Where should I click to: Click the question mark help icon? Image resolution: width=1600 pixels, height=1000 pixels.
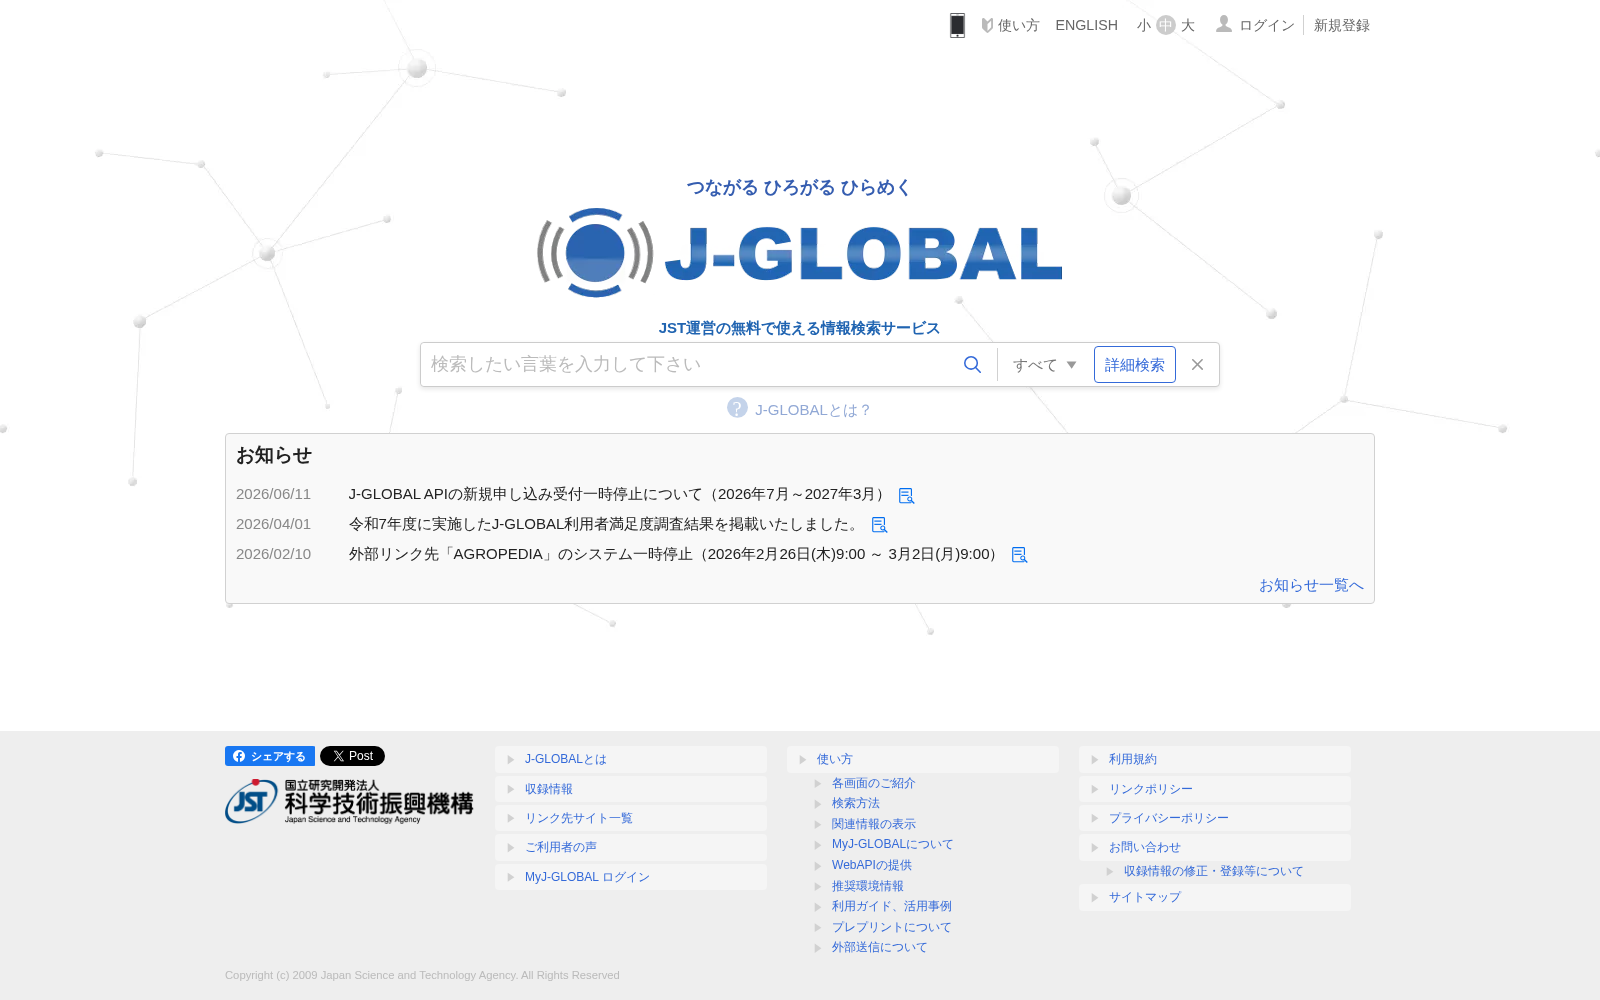coord(737,408)
